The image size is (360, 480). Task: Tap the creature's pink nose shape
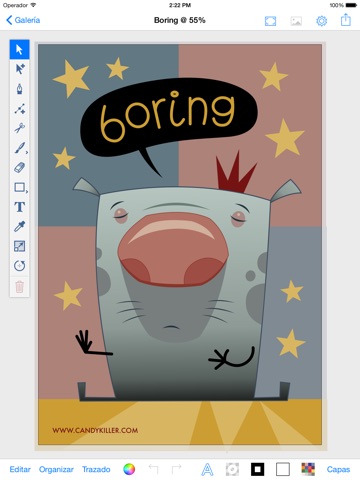tap(173, 249)
